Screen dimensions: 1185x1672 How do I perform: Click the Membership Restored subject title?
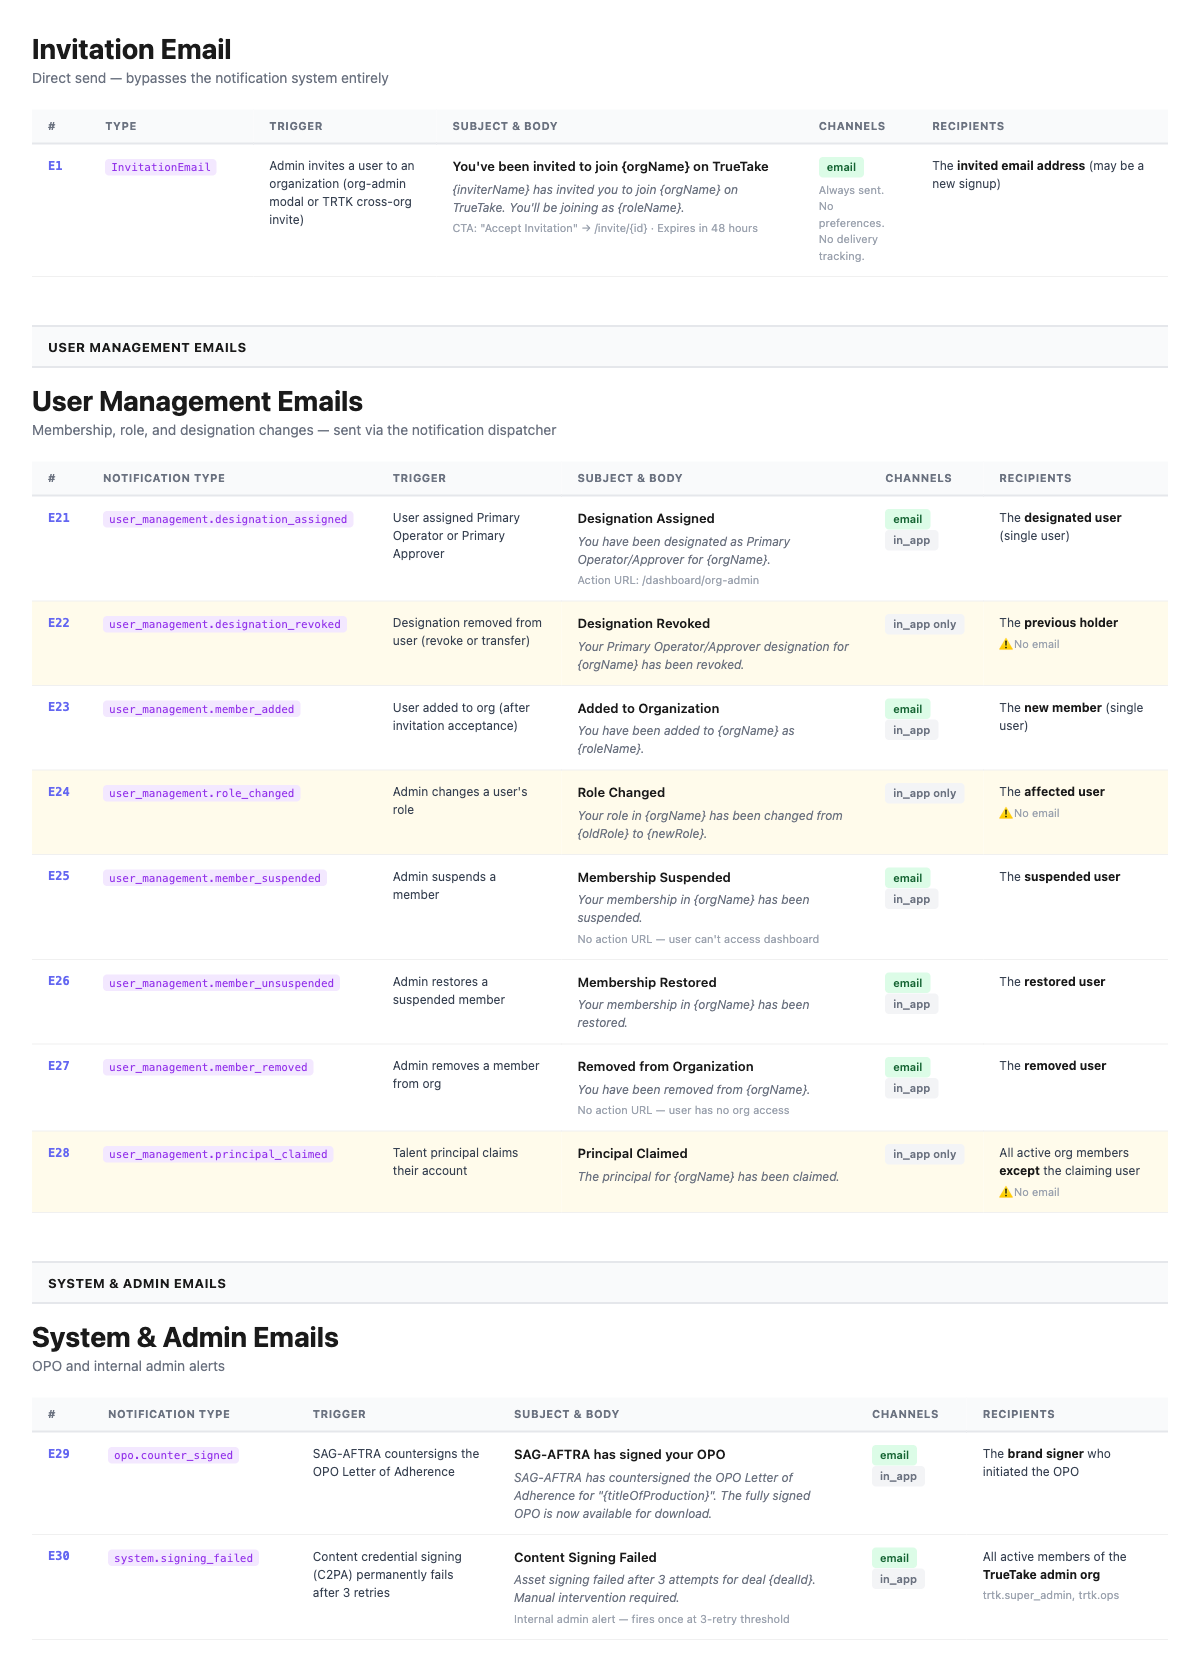click(647, 983)
